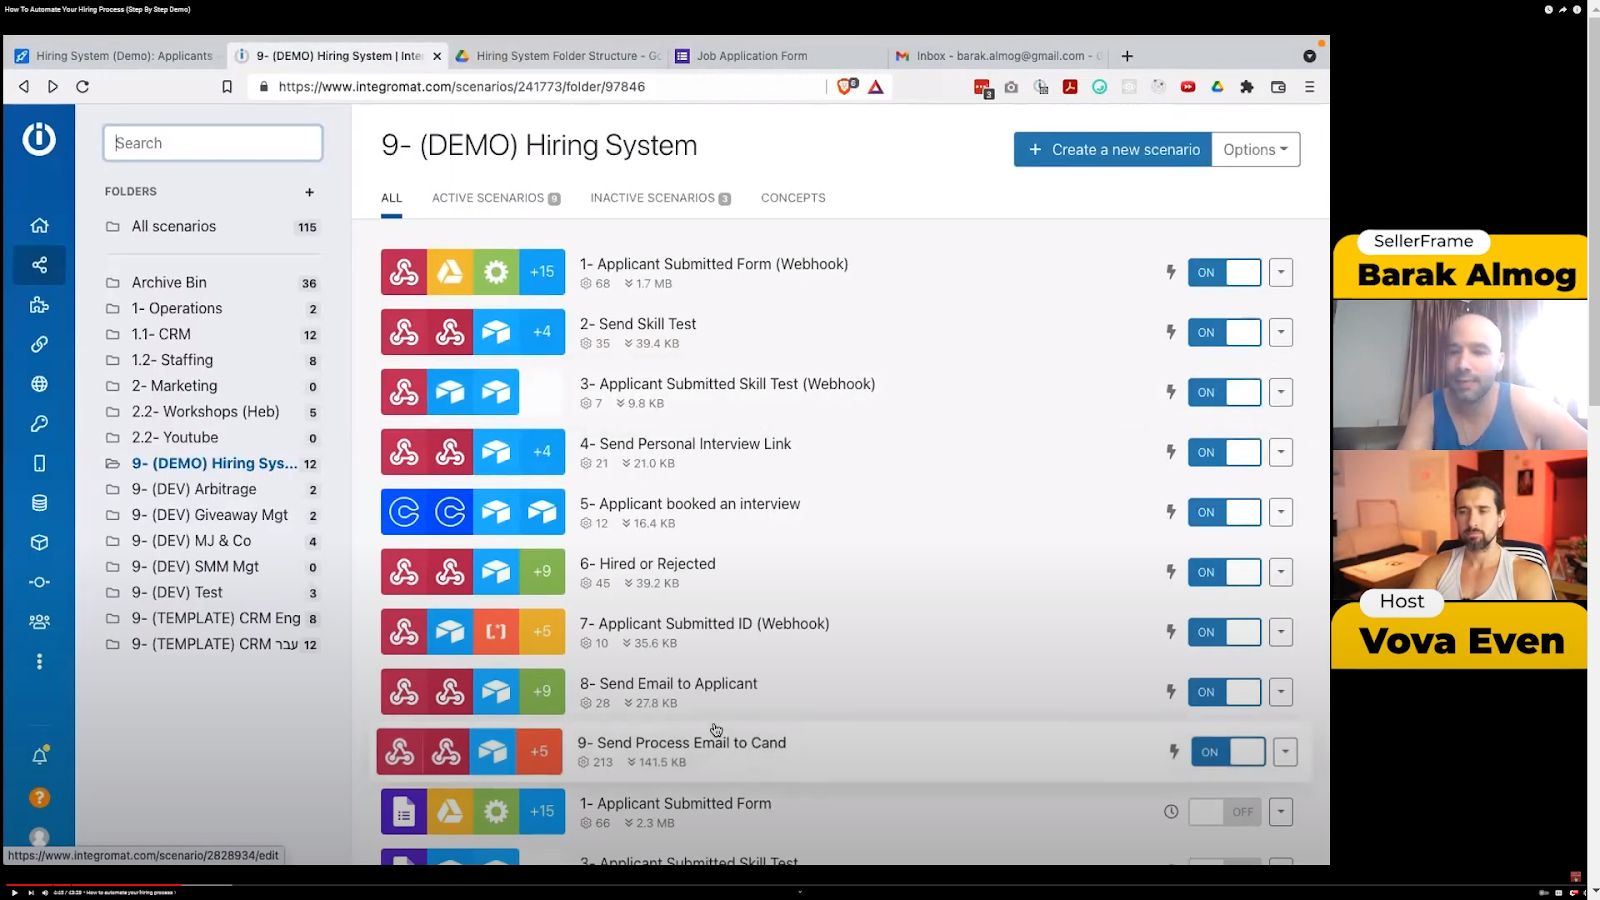Image resolution: width=1600 pixels, height=900 pixels.
Task: Reload the page in browser toolbar
Action: click(x=83, y=87)
